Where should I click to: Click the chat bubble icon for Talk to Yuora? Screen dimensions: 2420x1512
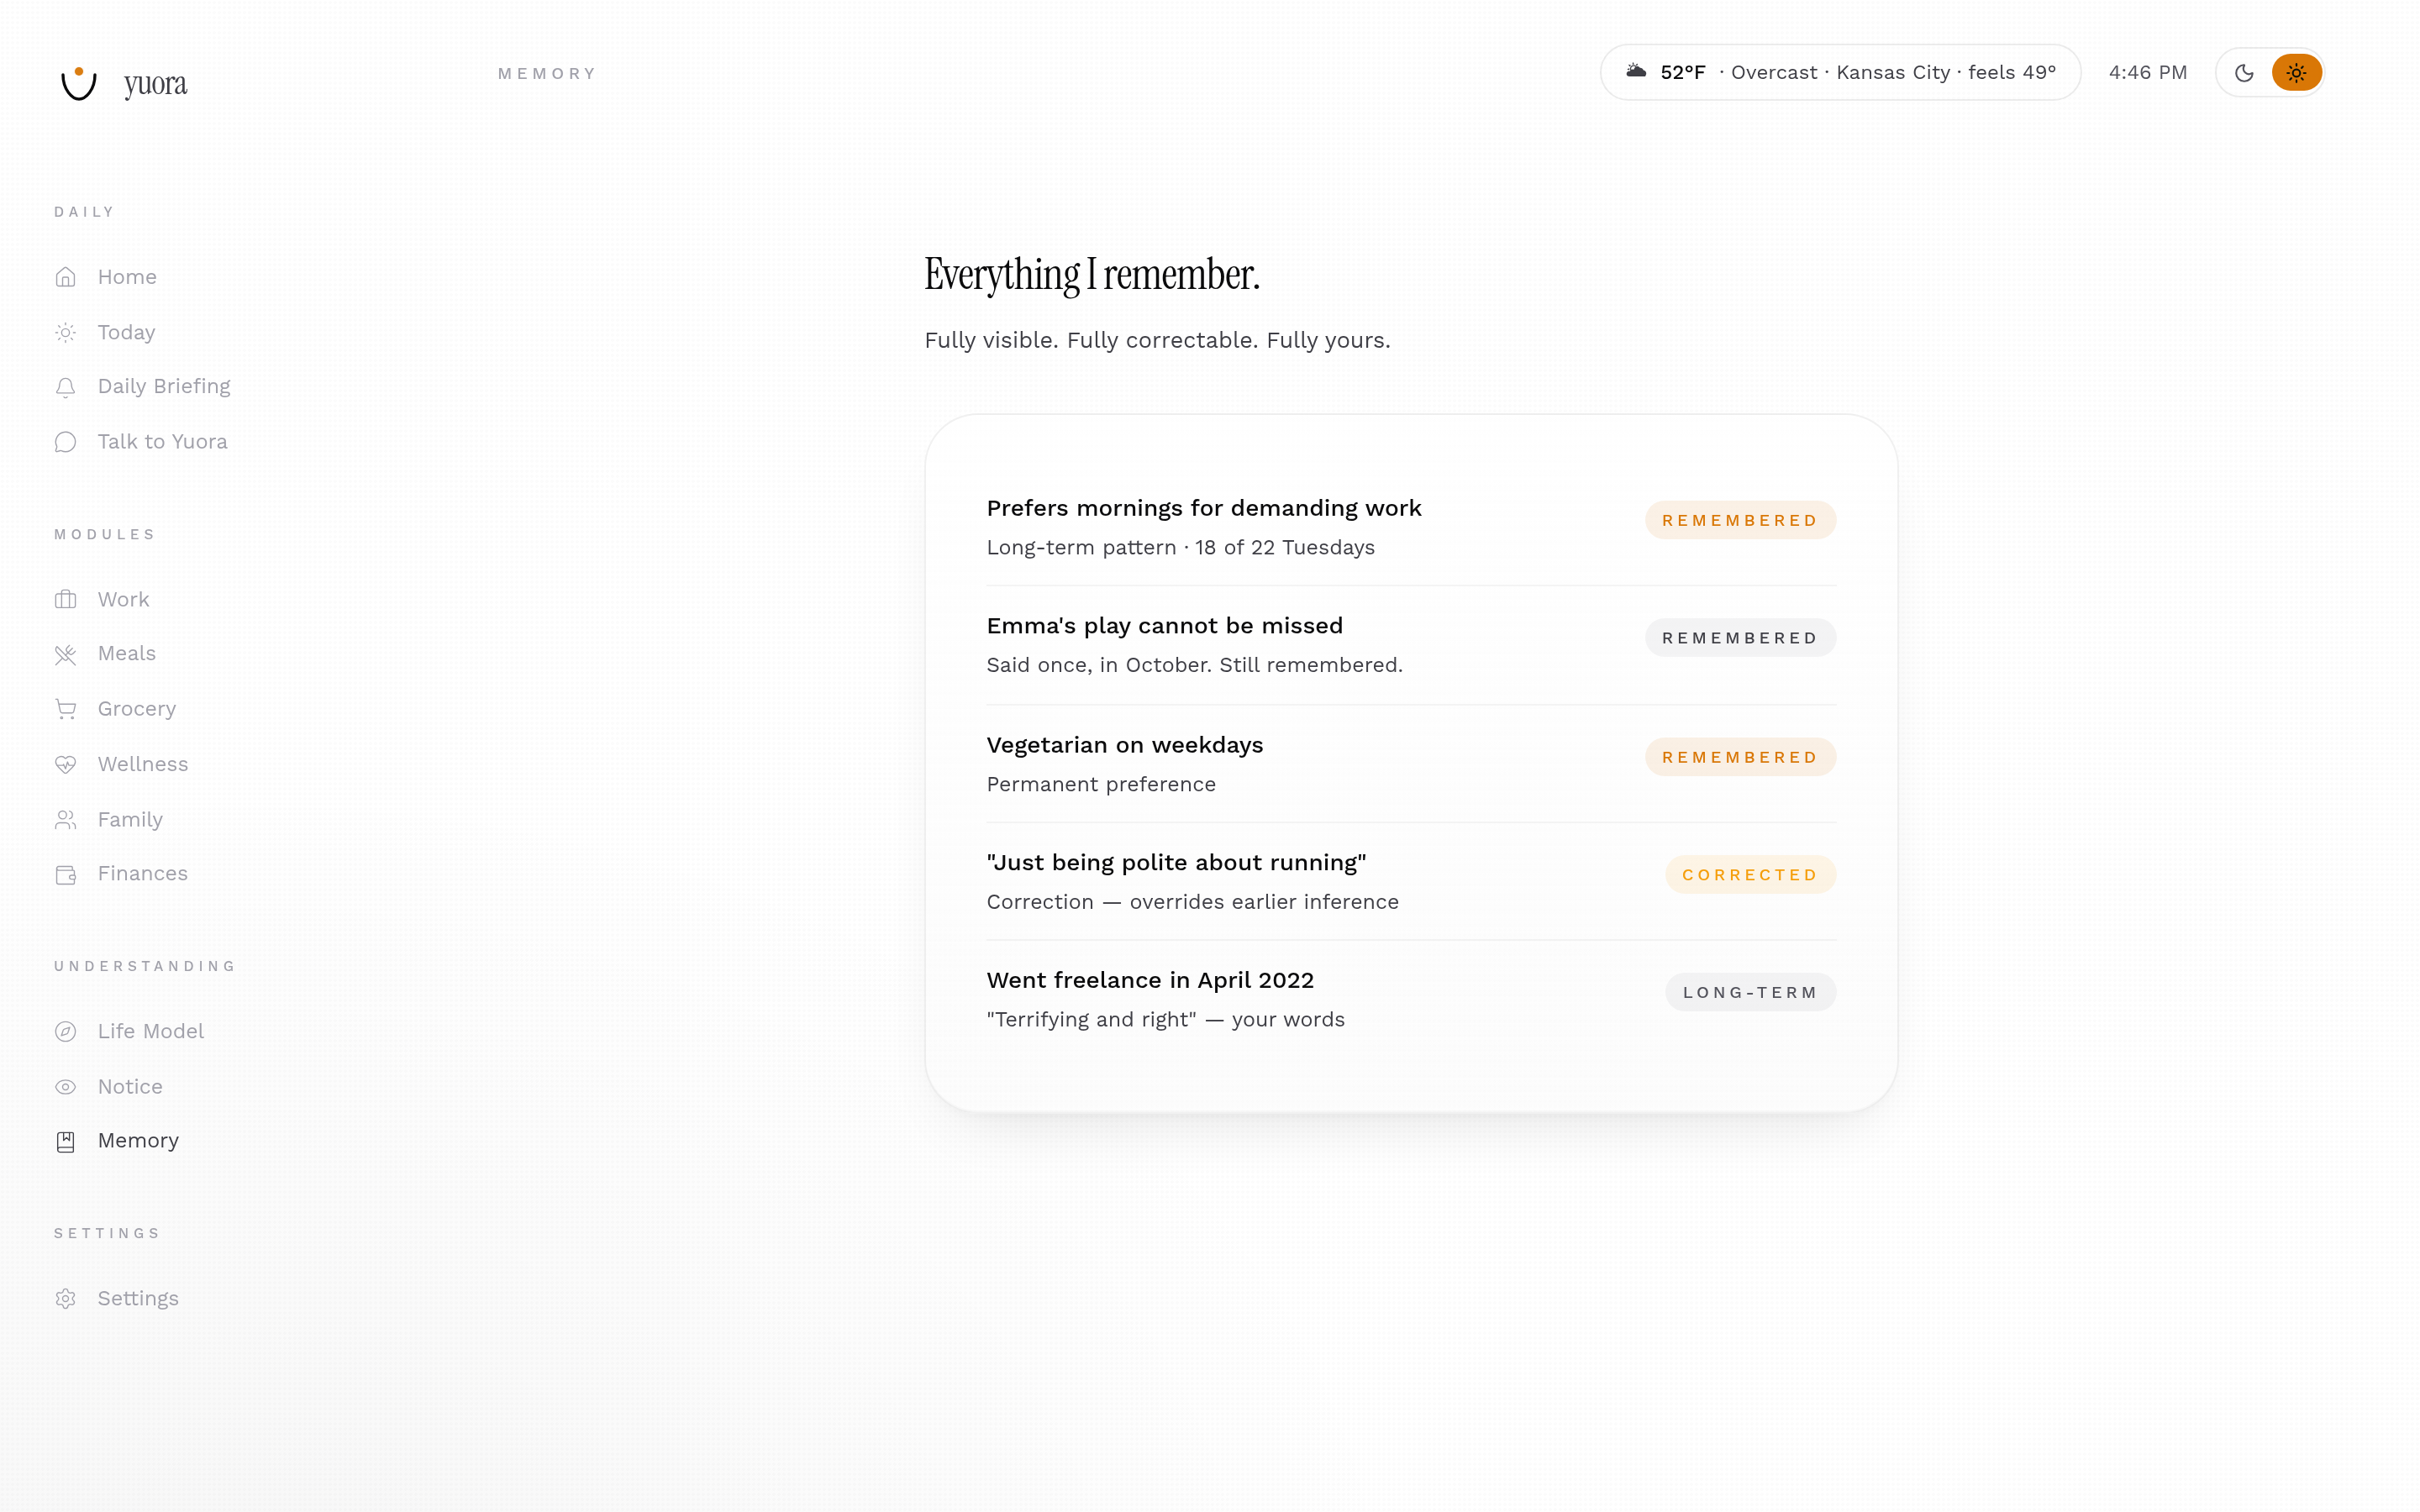pyautogui.click(x=66, y=442)
